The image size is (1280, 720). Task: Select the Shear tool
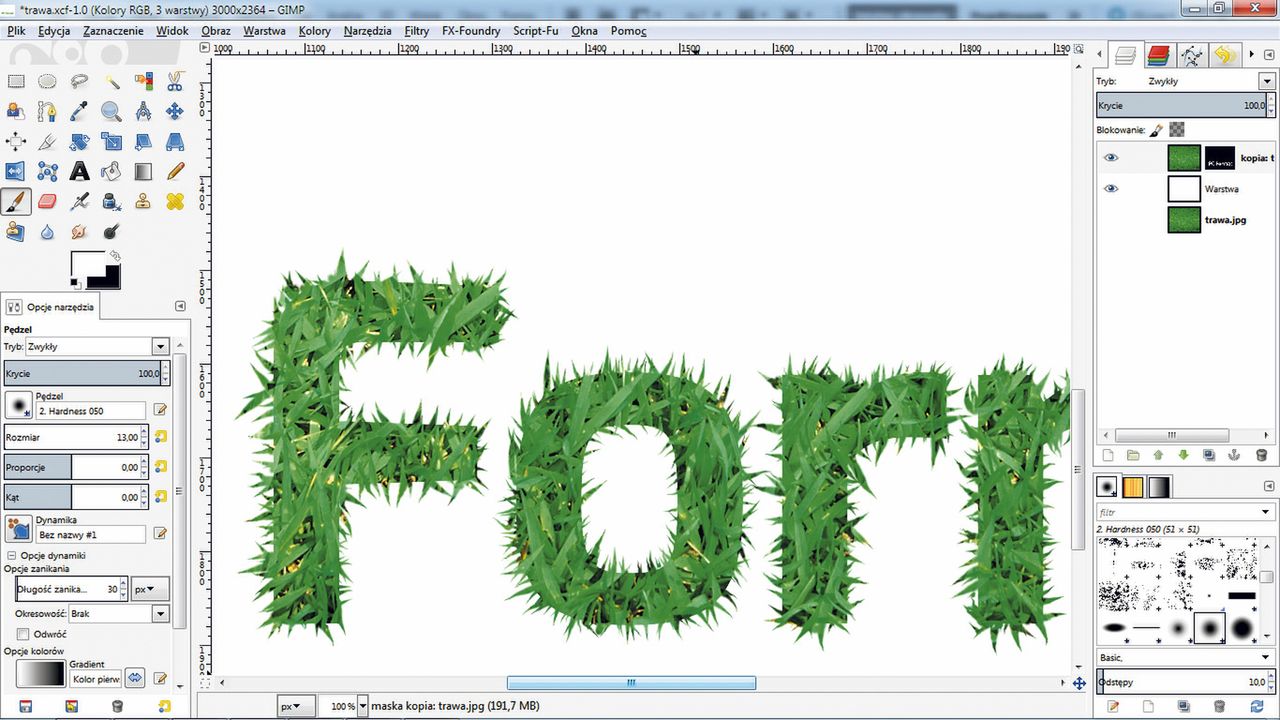143,142
